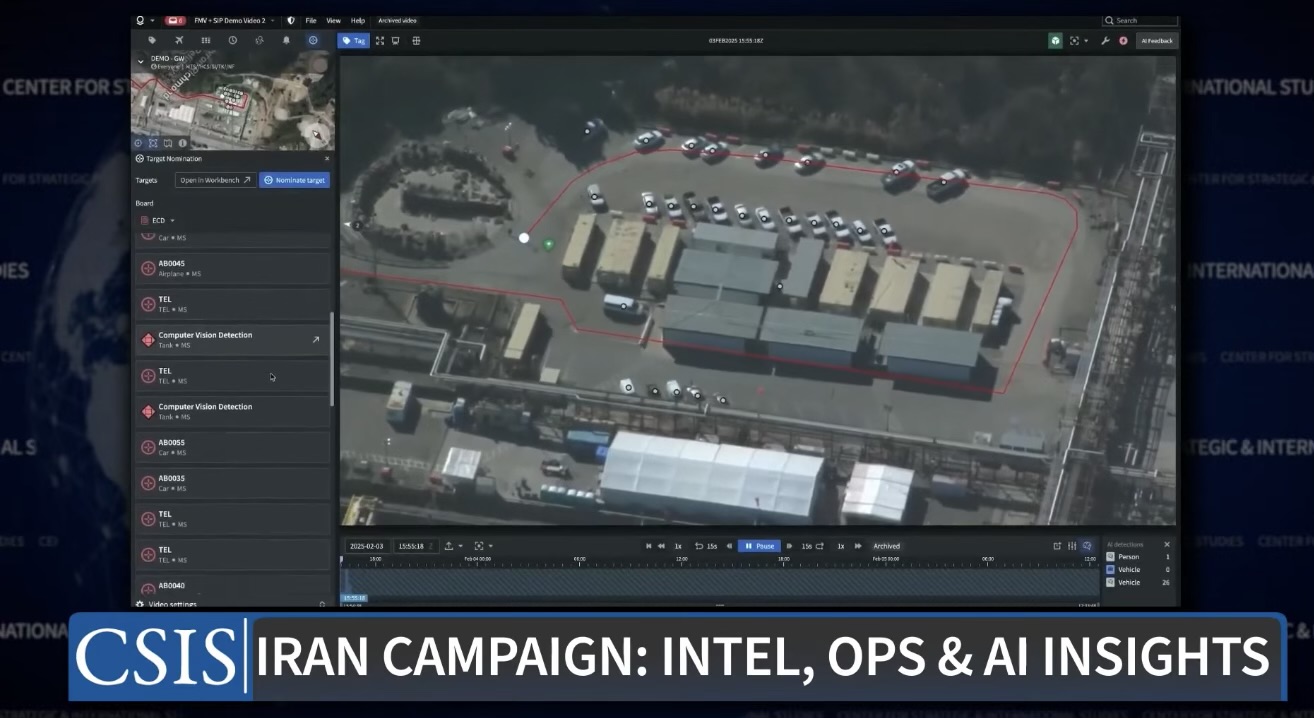Open the history clock panel icon
Image resolution: width=1314 pixels, height=718 pixels.
[x=233, y=40]
